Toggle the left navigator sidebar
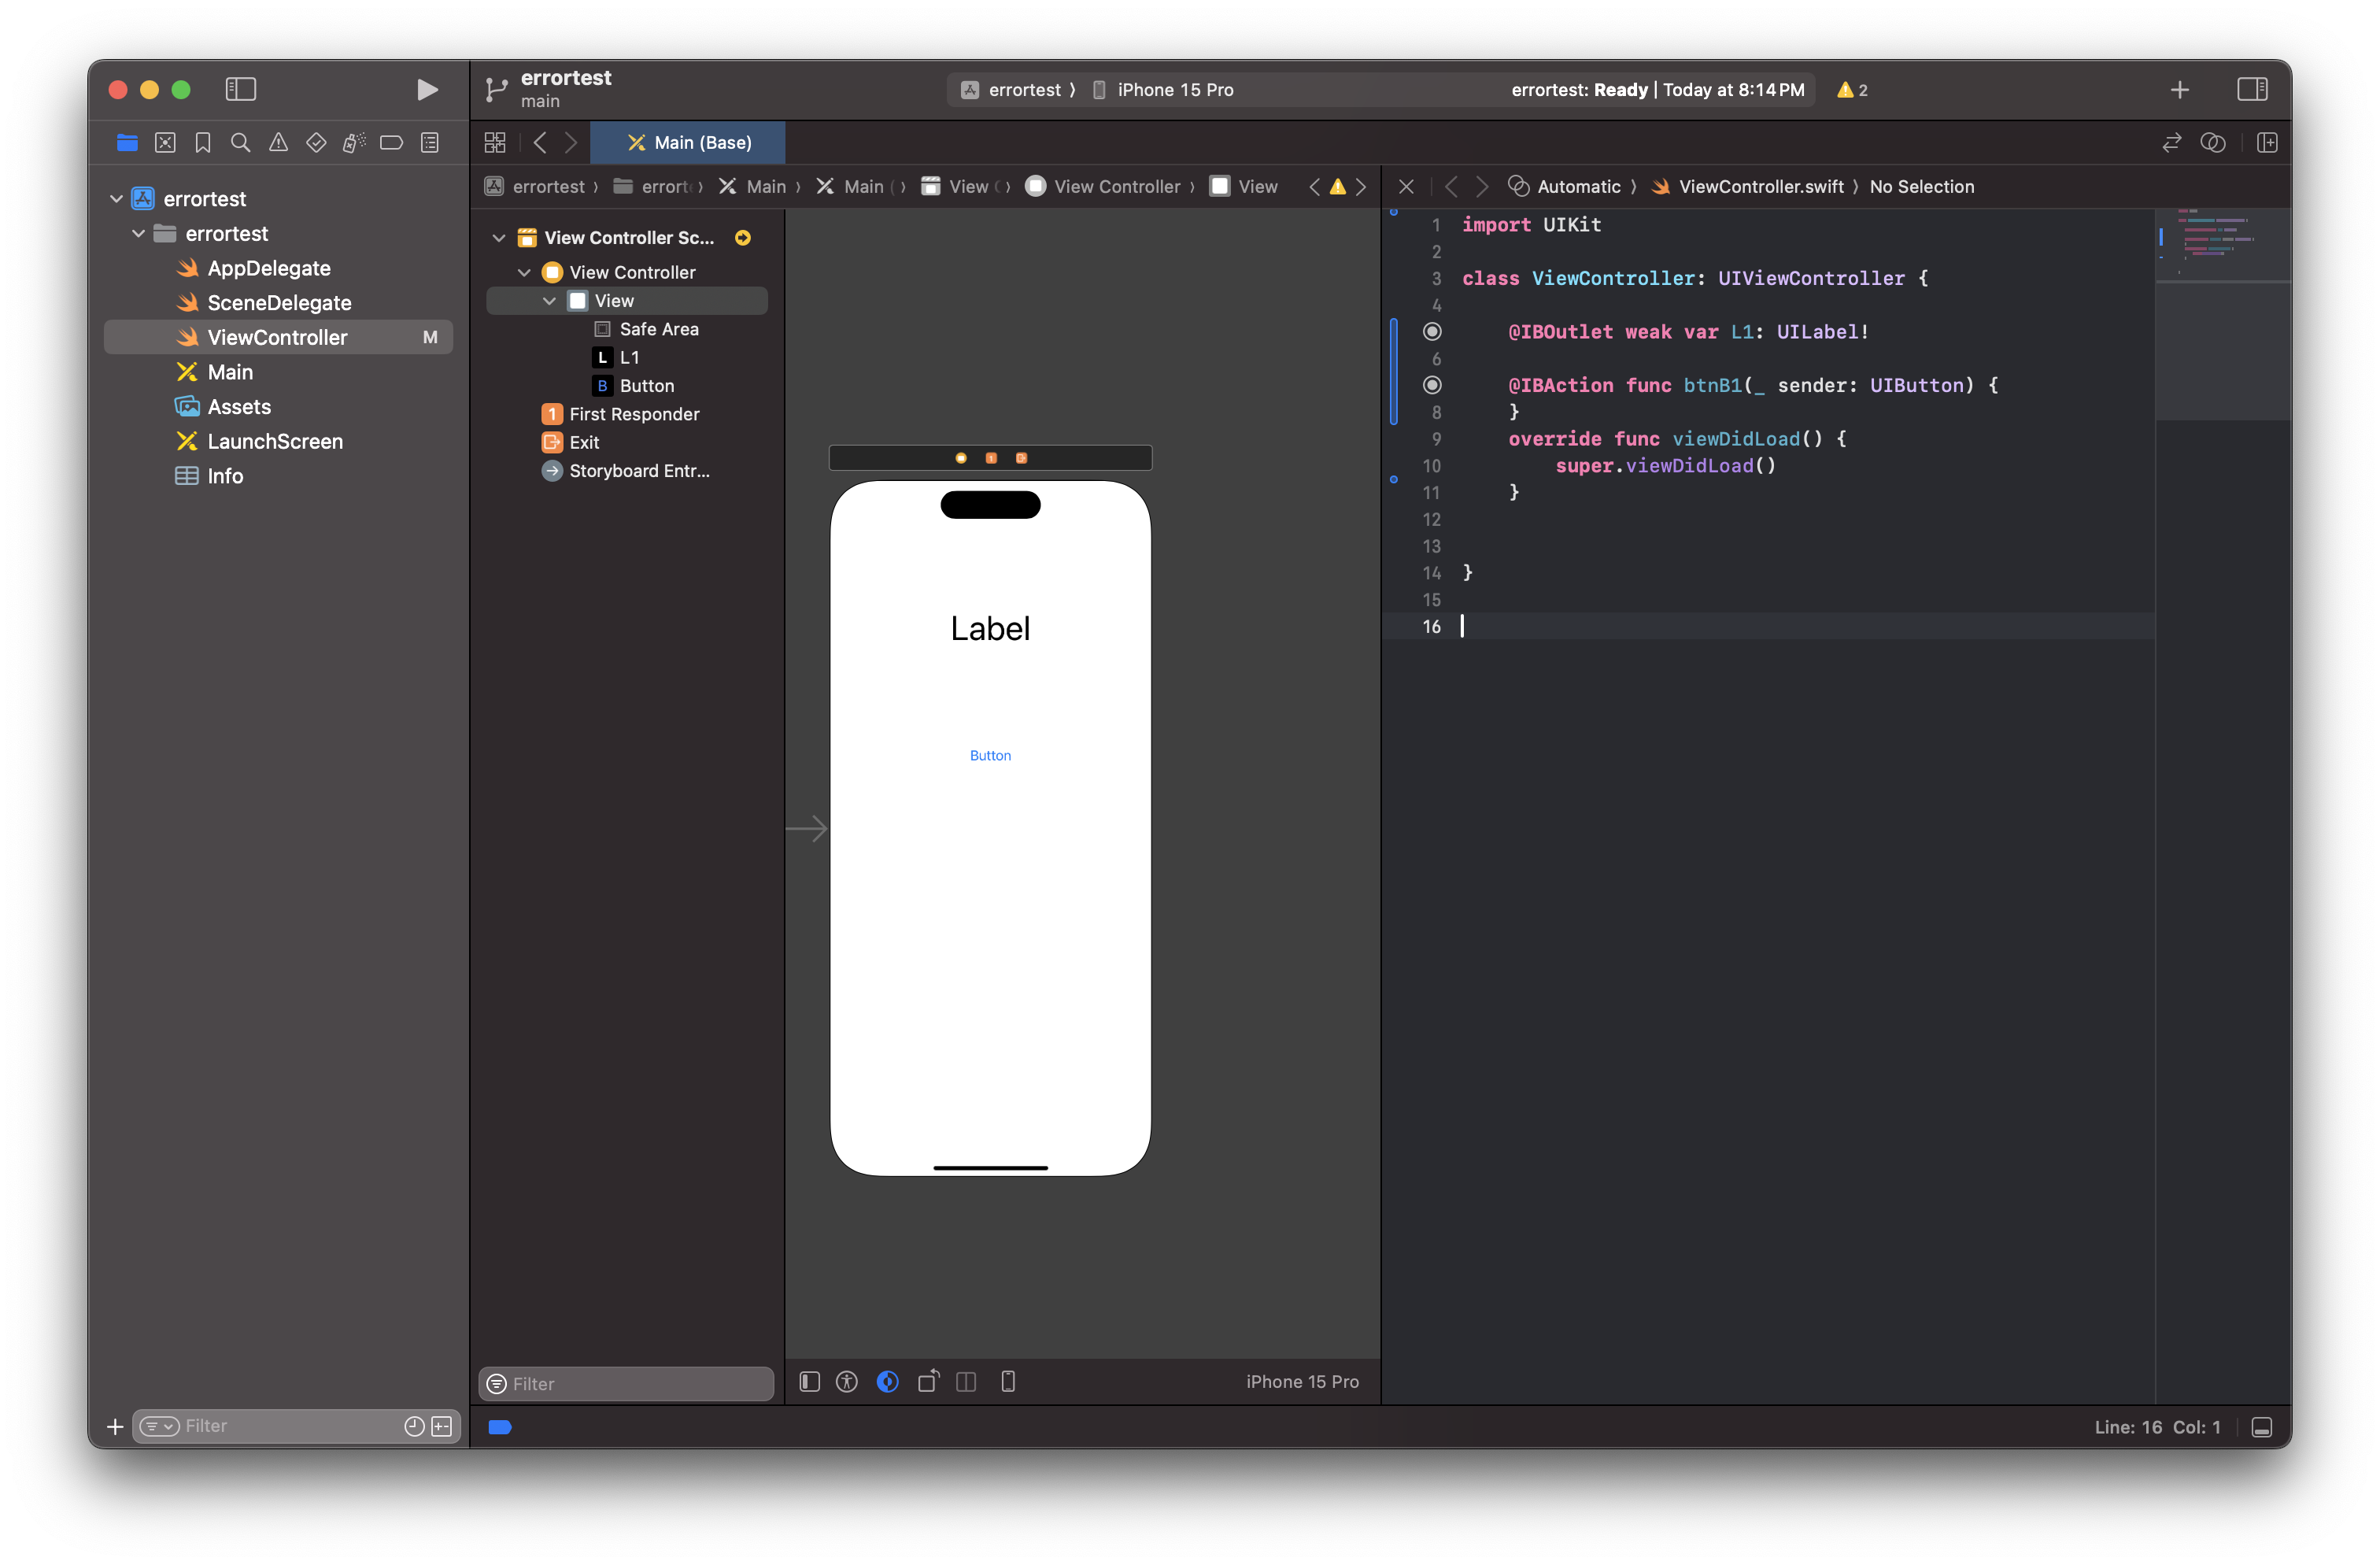 (241, 90)
